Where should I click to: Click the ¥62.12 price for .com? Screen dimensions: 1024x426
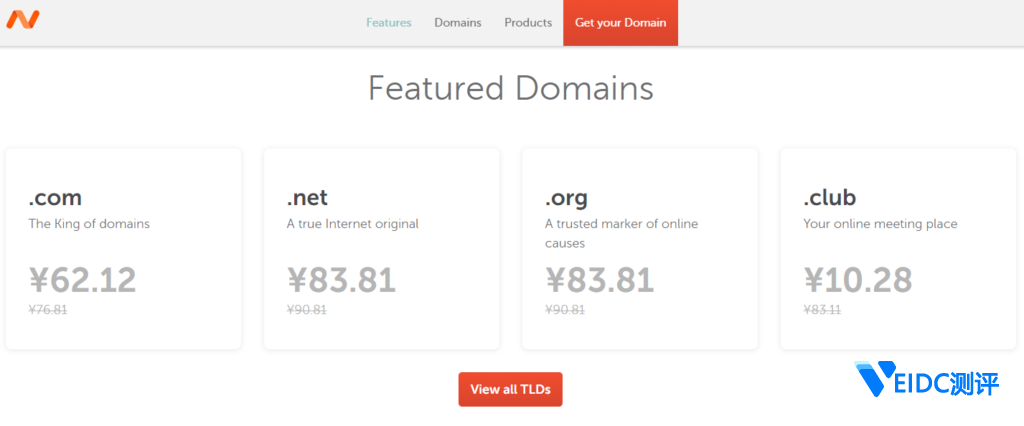tap(82, 280)
